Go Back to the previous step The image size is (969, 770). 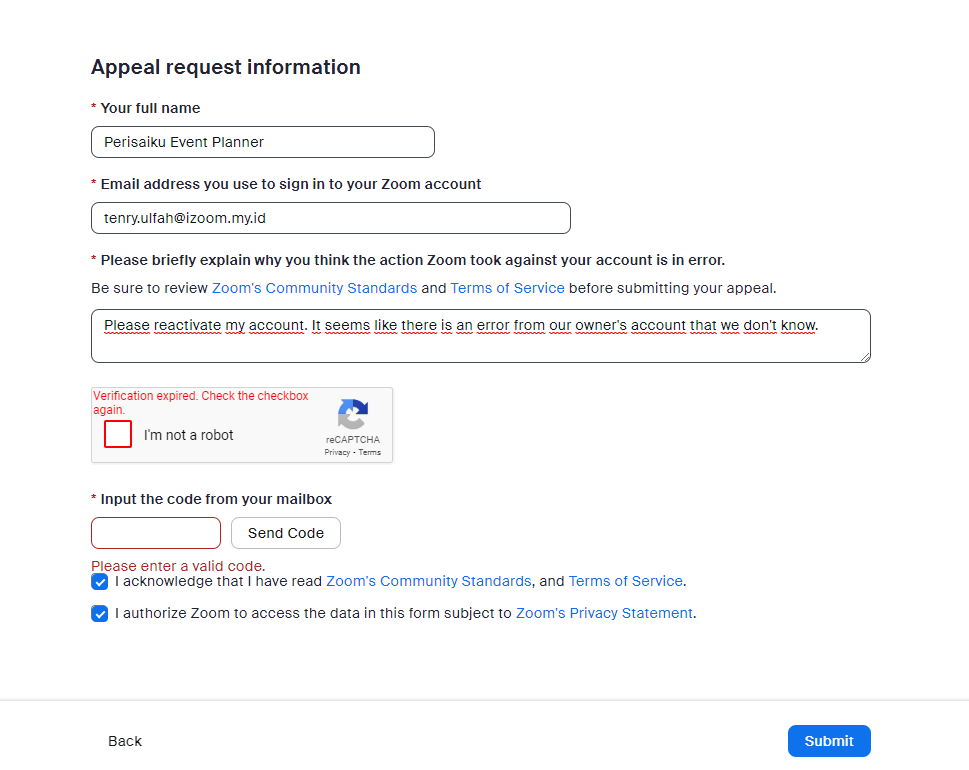[125, 741]
